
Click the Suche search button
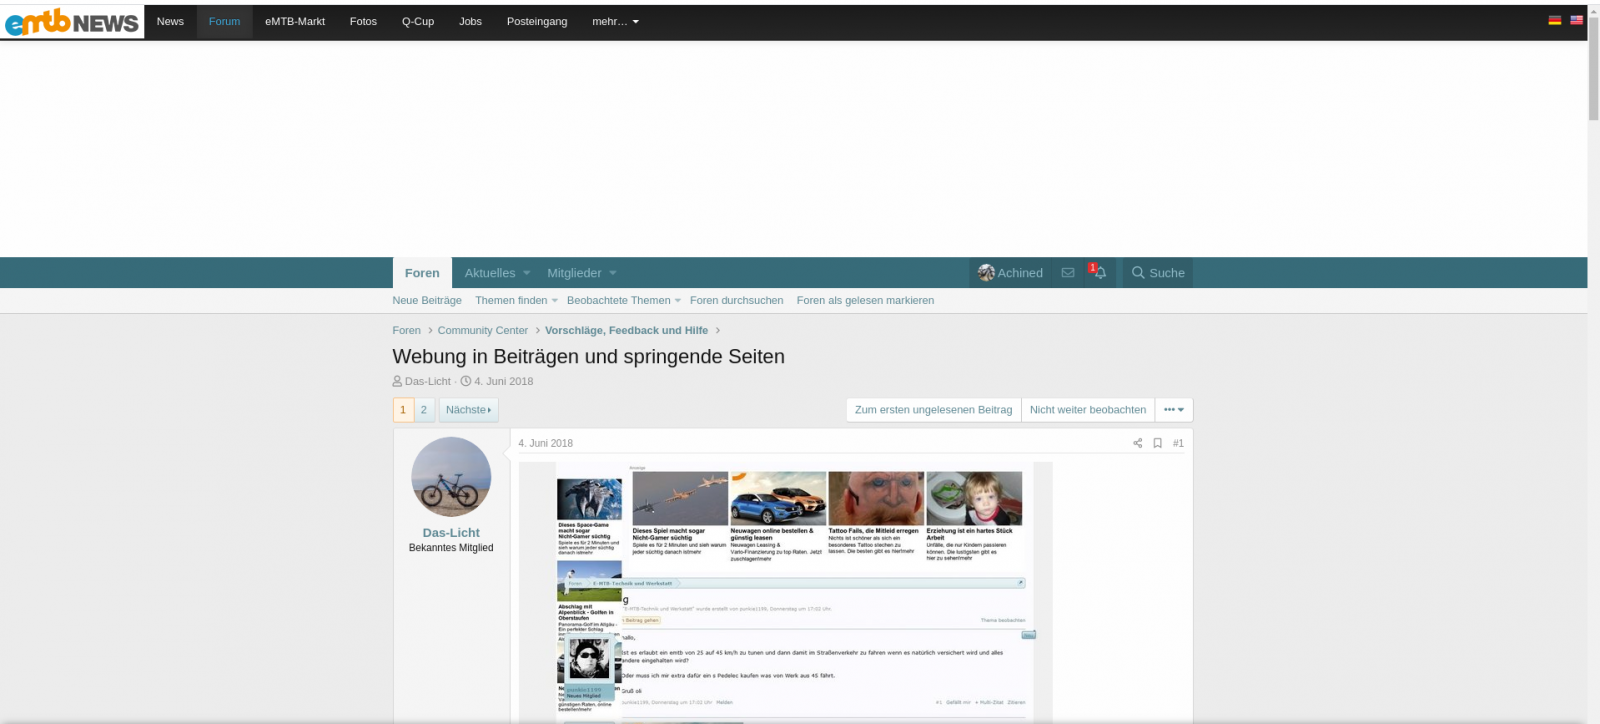pos(1158,273)
